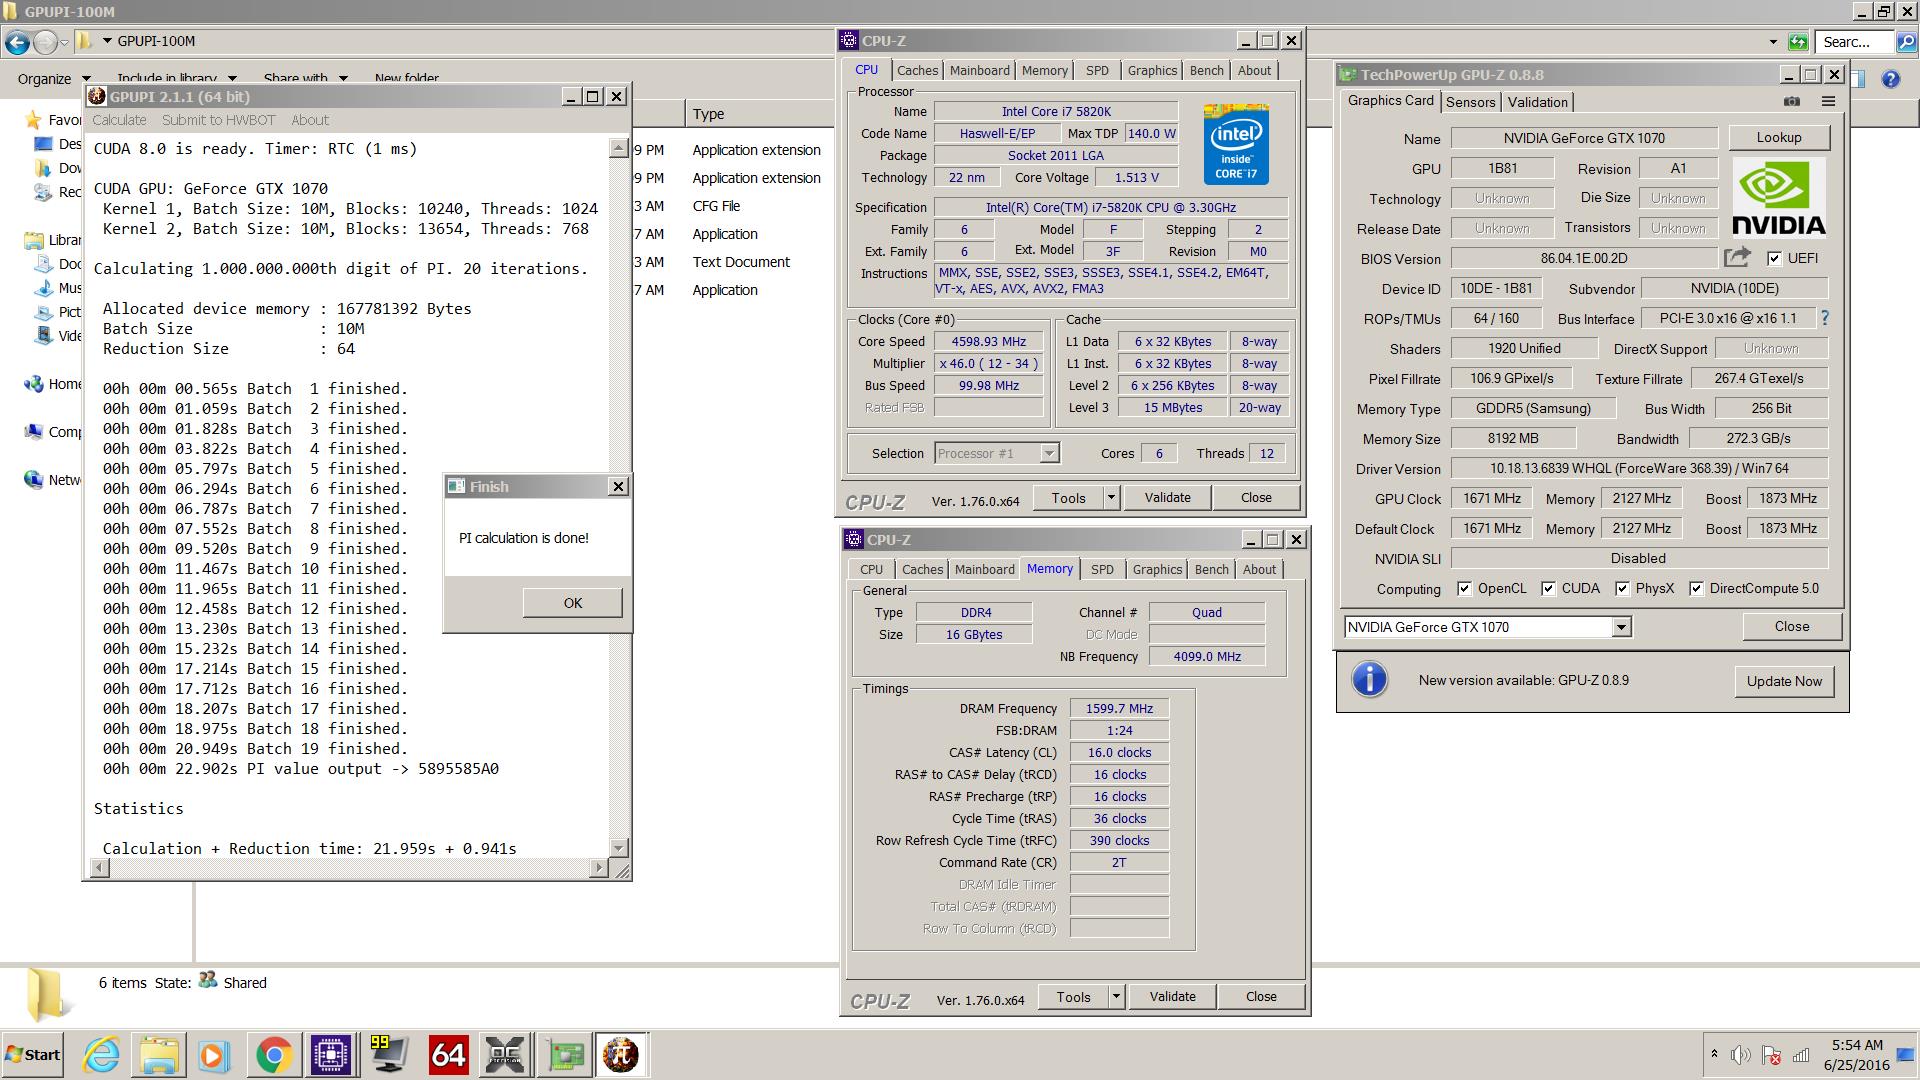Switch to SPD tab in lower CPU-Z

[x=1102, y=570]
